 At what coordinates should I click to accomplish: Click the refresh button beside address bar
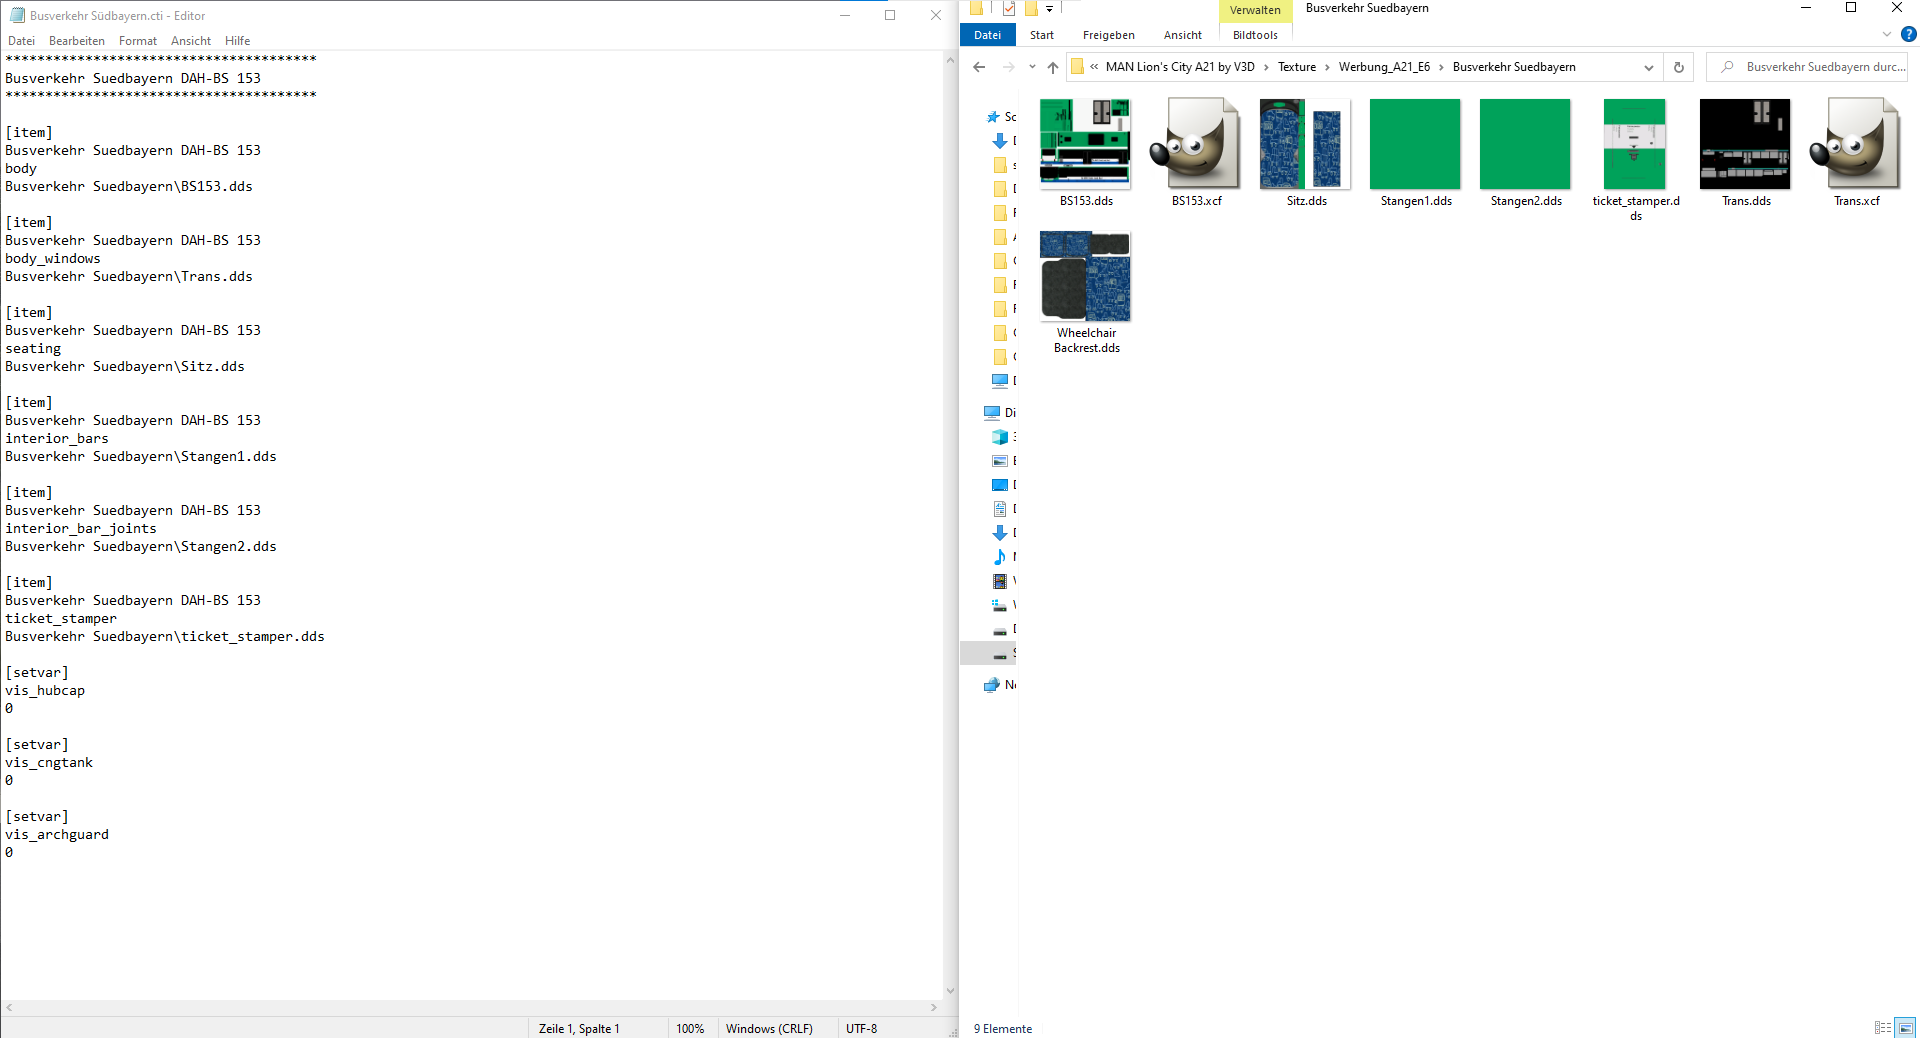pos(1679,68)
